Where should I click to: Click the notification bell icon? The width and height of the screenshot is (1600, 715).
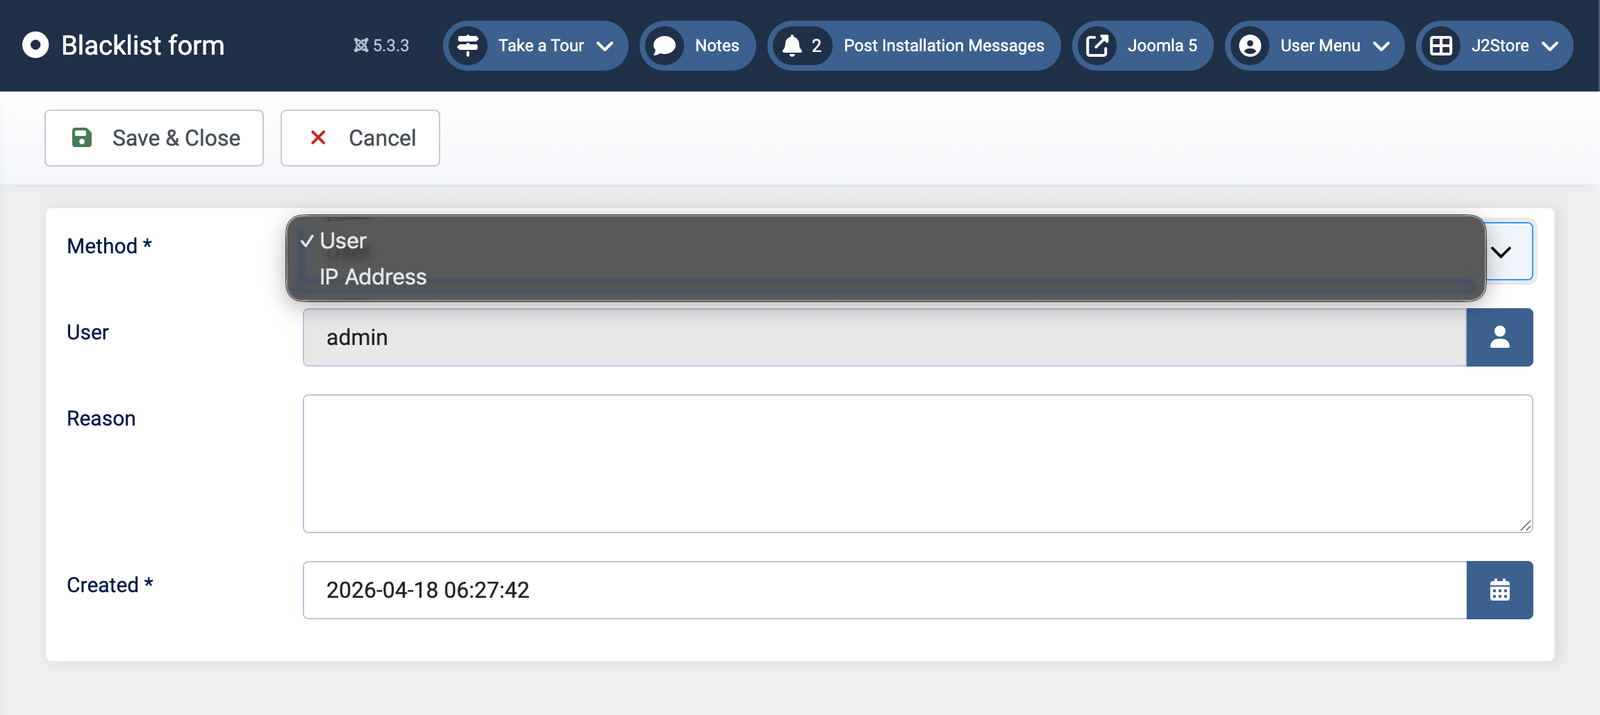point(792,46)
